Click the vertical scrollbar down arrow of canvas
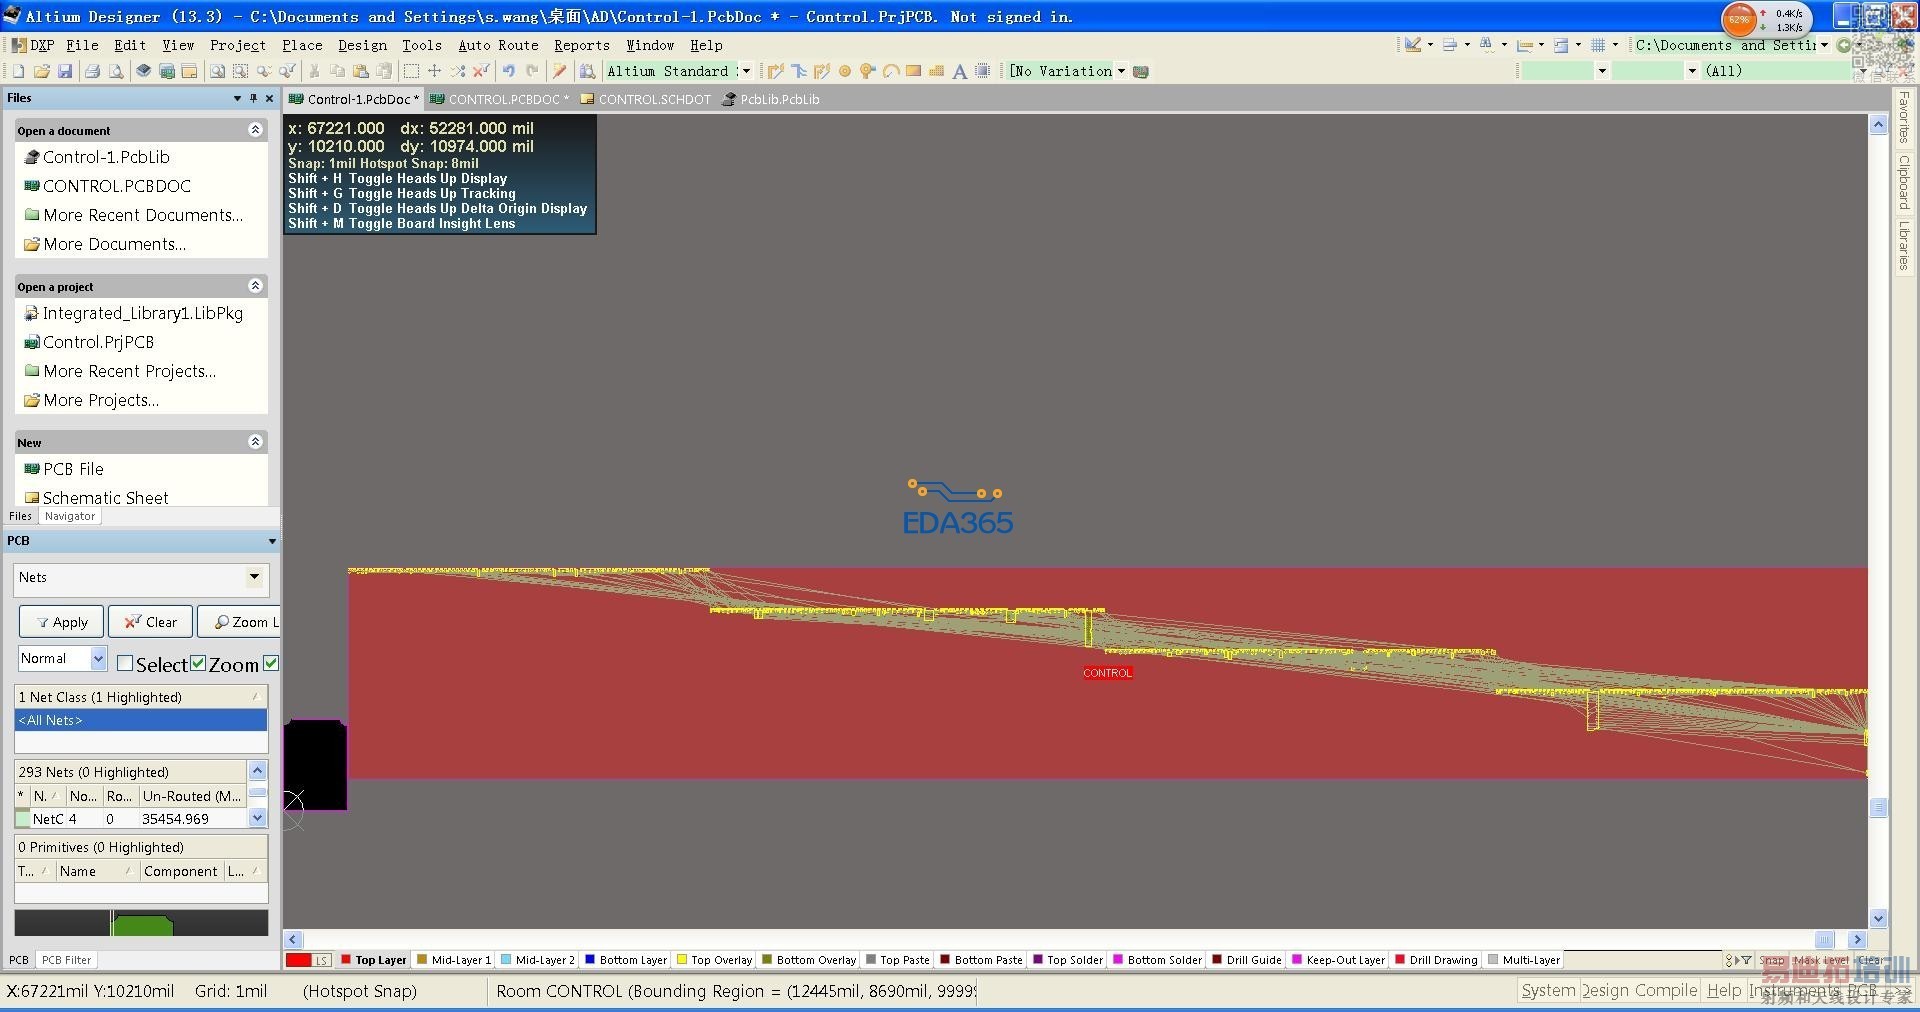The width and height of the screenshot is (1920, 1012). (1878, 918)
